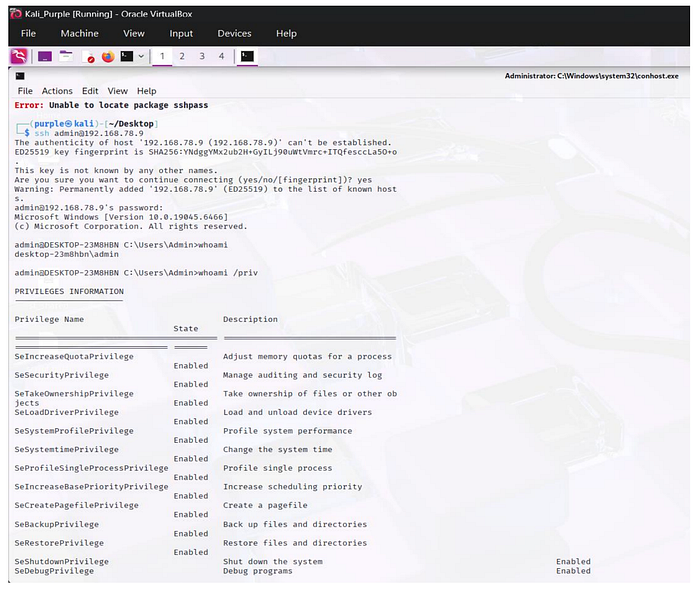Viewport: 700px width, 591px height.
Task: Click the 'admin@192.168.78.9's password:' prompt line
Action: coord(89,208)
